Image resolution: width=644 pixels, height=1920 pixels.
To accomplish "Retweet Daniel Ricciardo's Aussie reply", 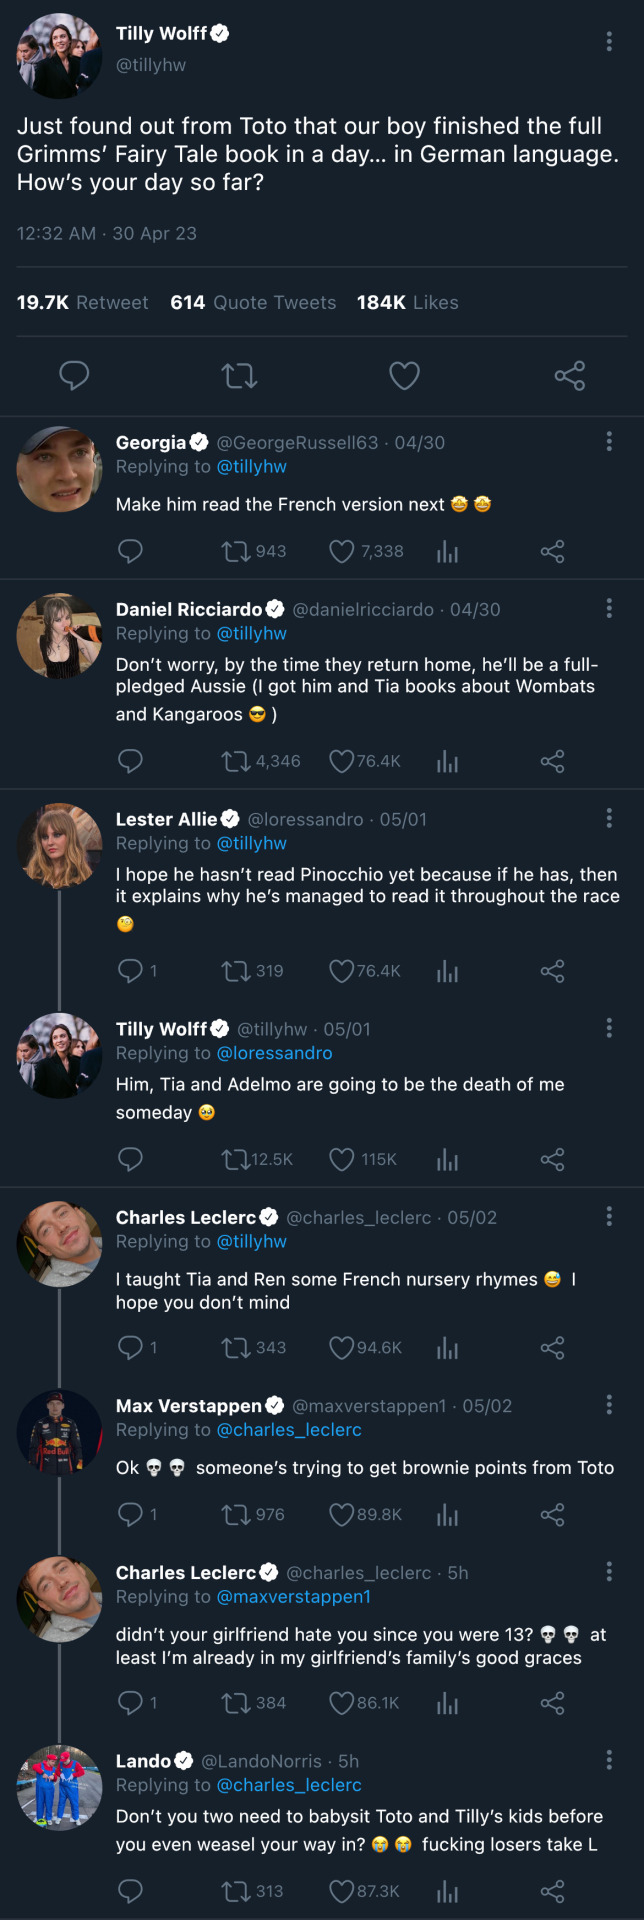I will pyautogui.click(x=236, y=762).
